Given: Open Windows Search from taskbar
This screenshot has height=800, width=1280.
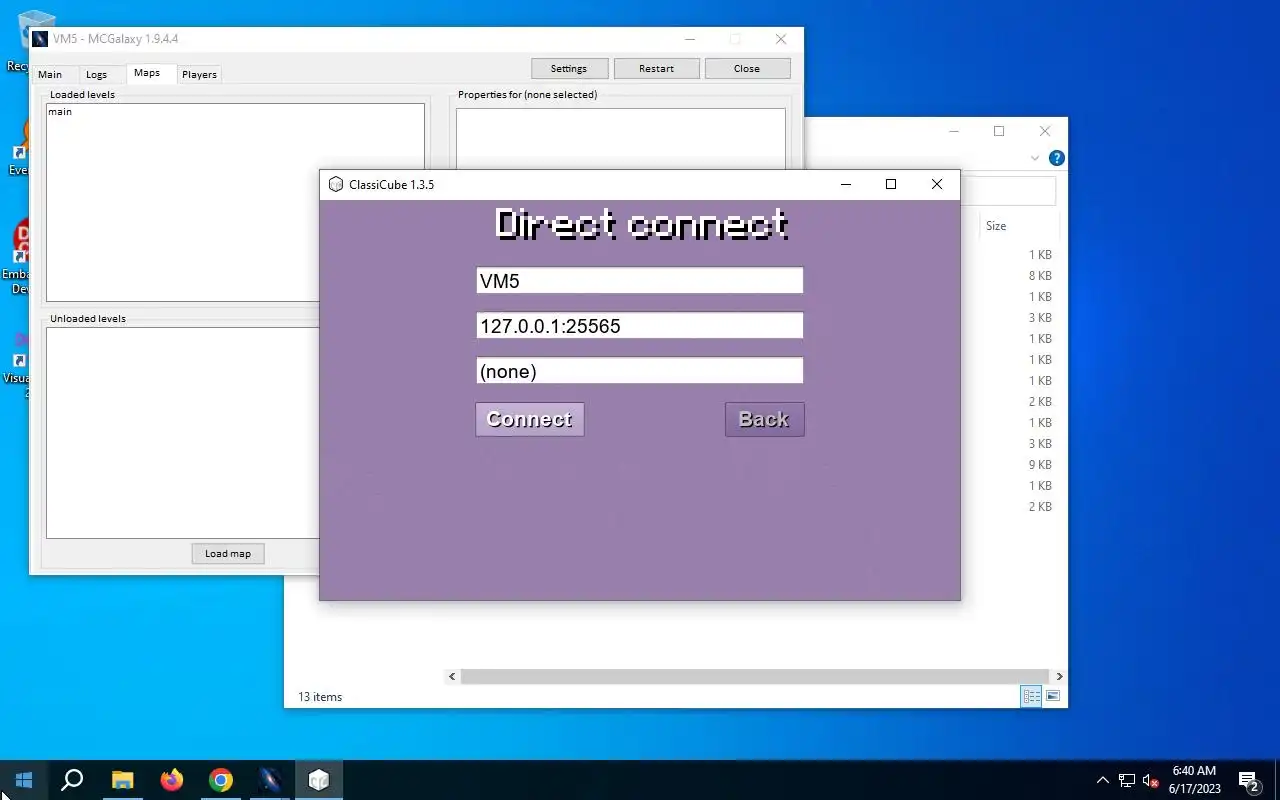Looking at the screenshot, I should pyautogui.click(x=72, y=780).
